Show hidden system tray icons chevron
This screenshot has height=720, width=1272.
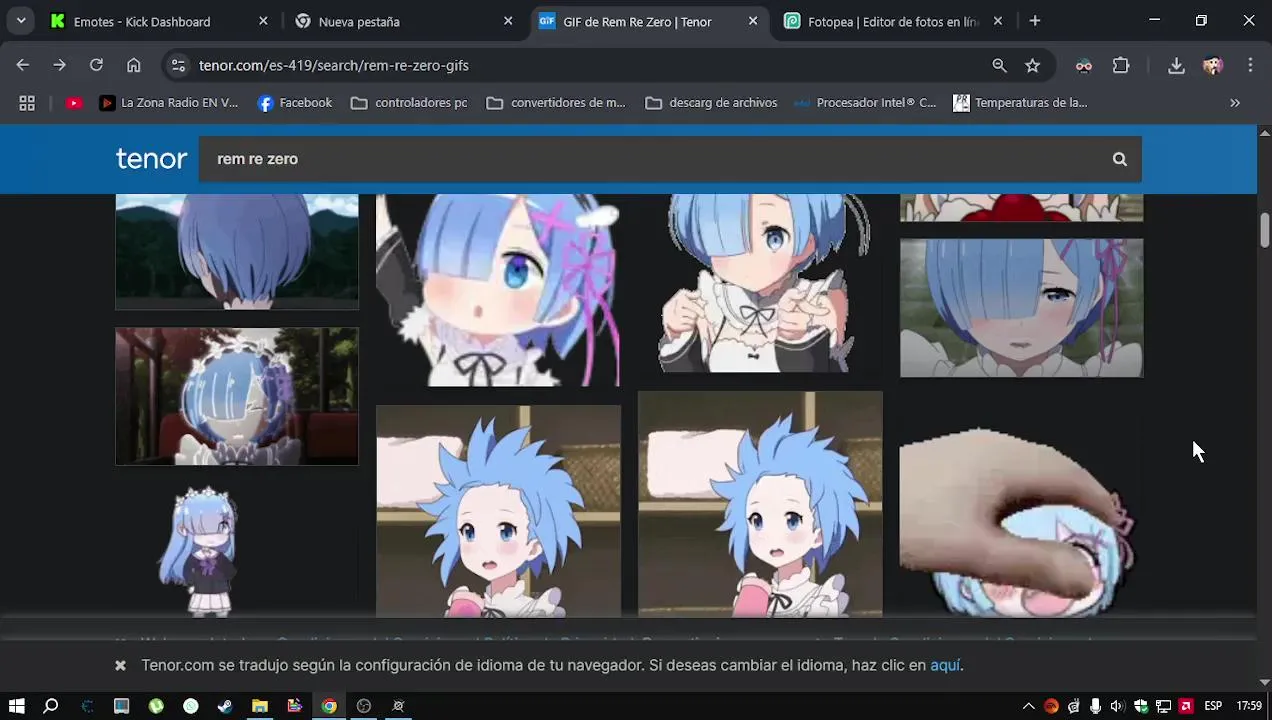1028,706
